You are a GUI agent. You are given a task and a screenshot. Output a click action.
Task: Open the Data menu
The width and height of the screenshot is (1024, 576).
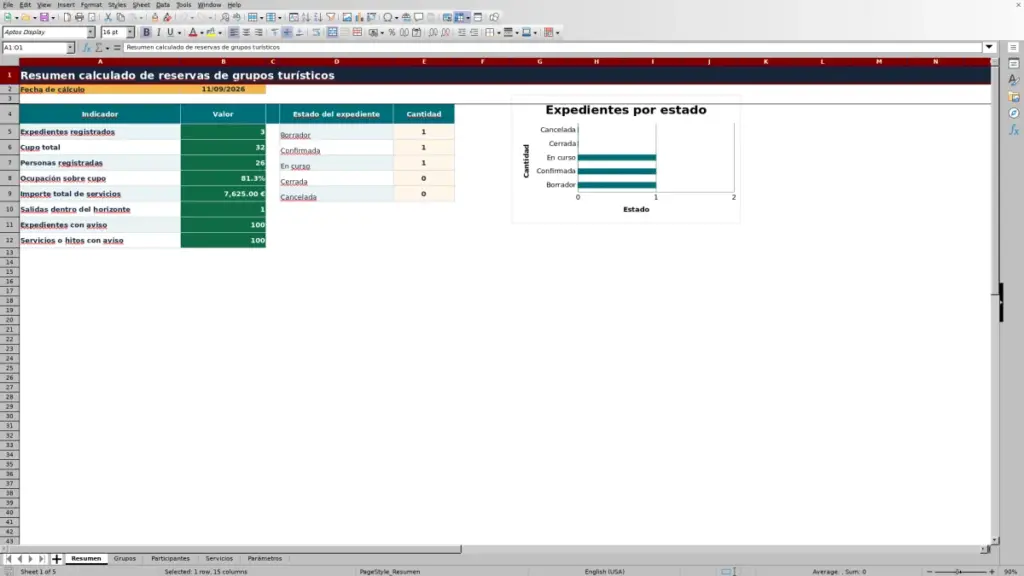[x=163, y=5]
